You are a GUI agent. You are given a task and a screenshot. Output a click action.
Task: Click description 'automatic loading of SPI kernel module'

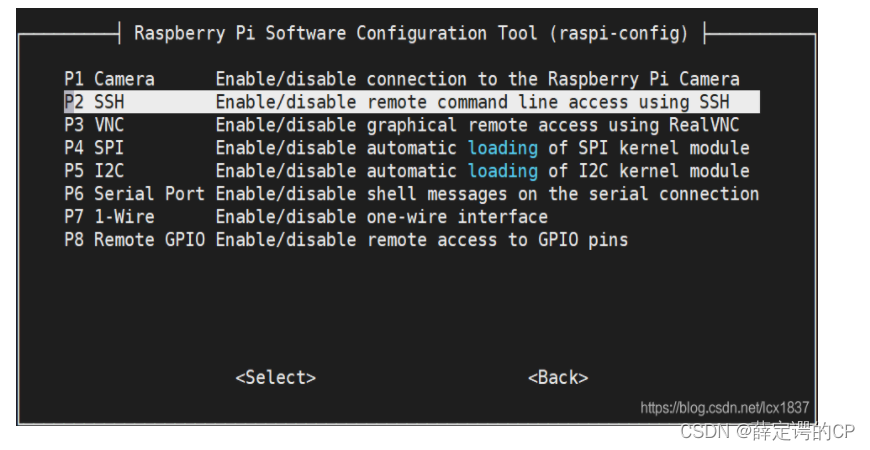click(x=558, y=148)
